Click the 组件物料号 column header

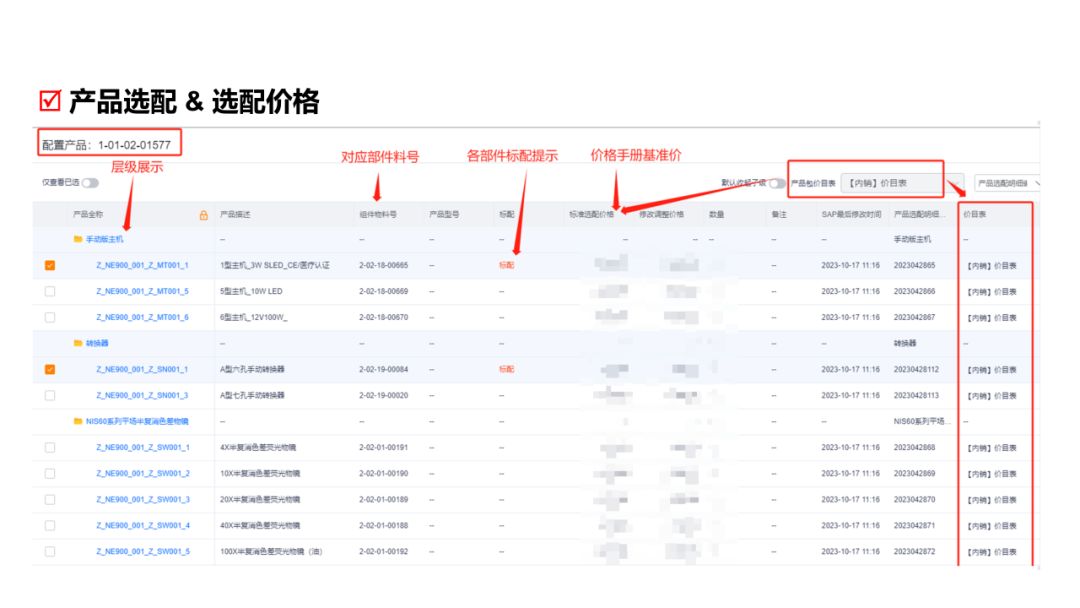[378, 215]
